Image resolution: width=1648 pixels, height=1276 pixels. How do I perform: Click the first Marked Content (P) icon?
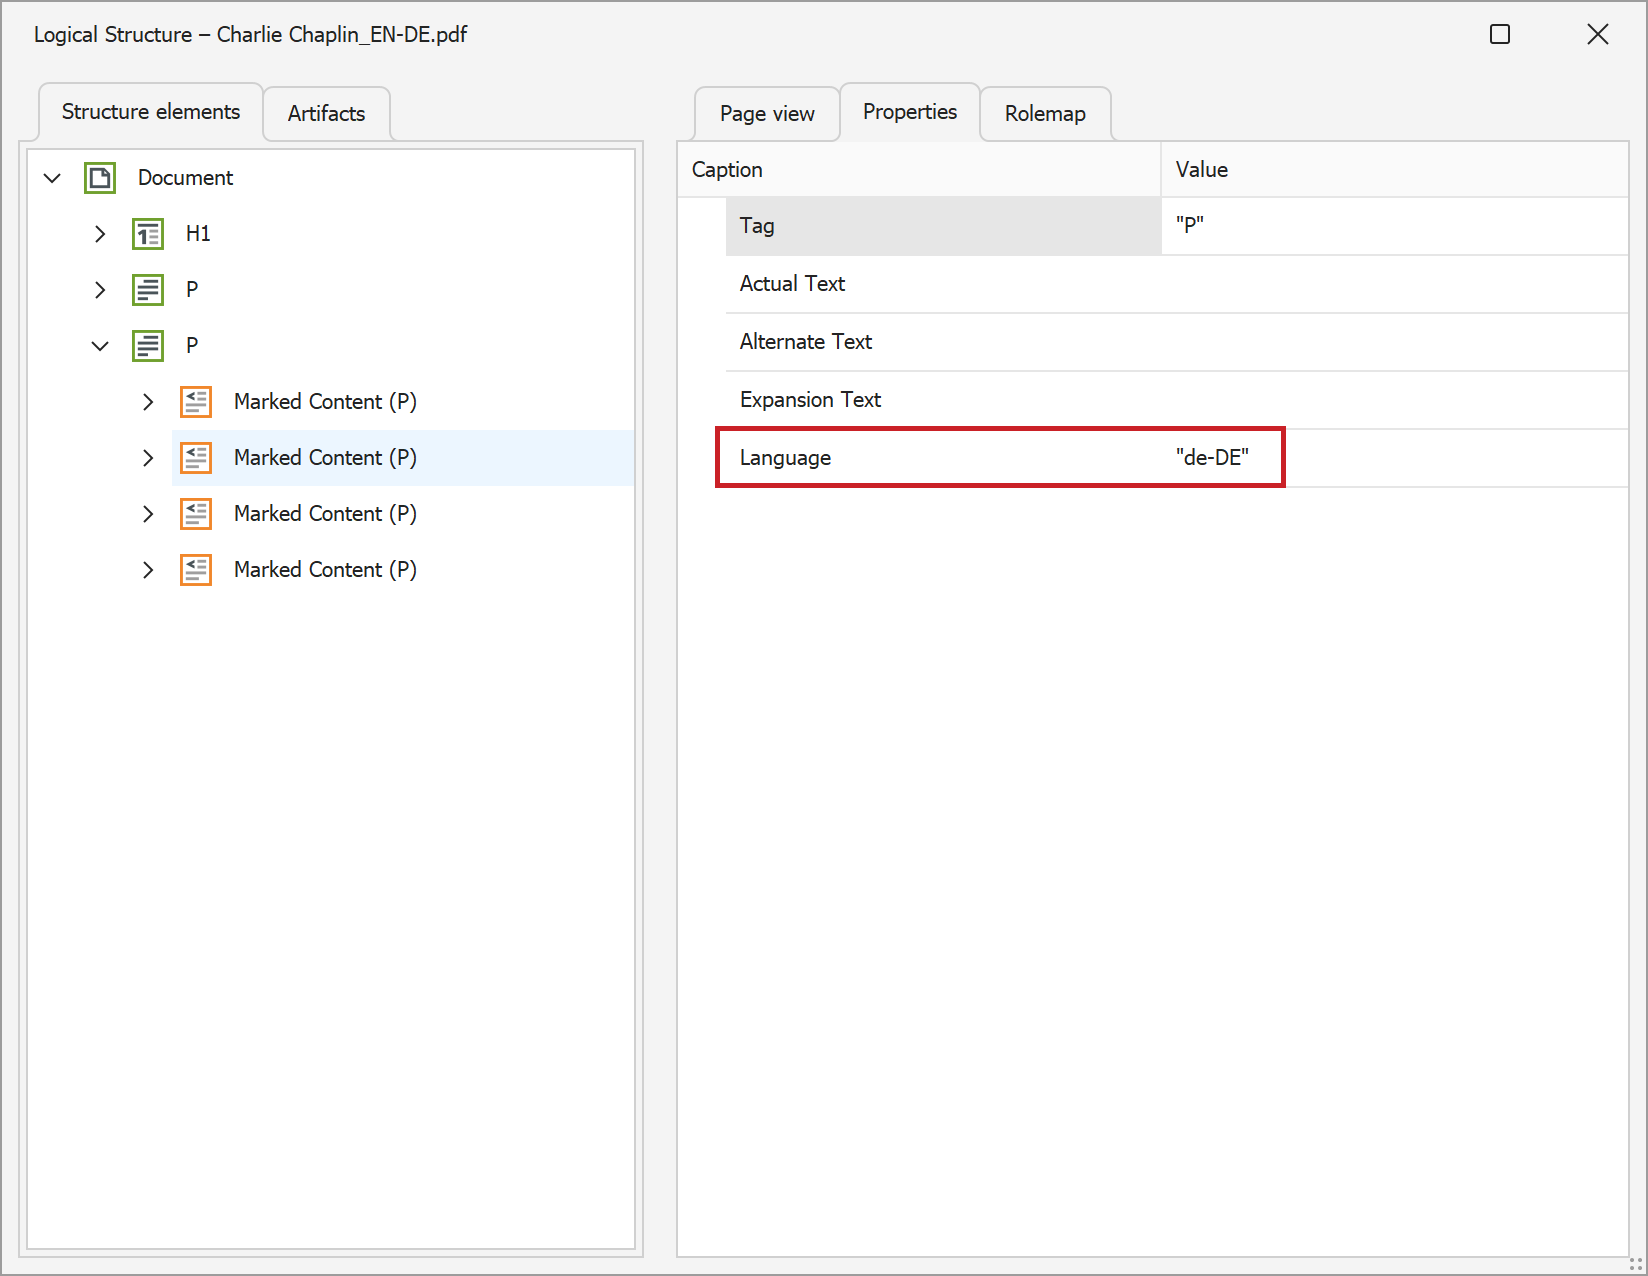(x=196, y=402)
